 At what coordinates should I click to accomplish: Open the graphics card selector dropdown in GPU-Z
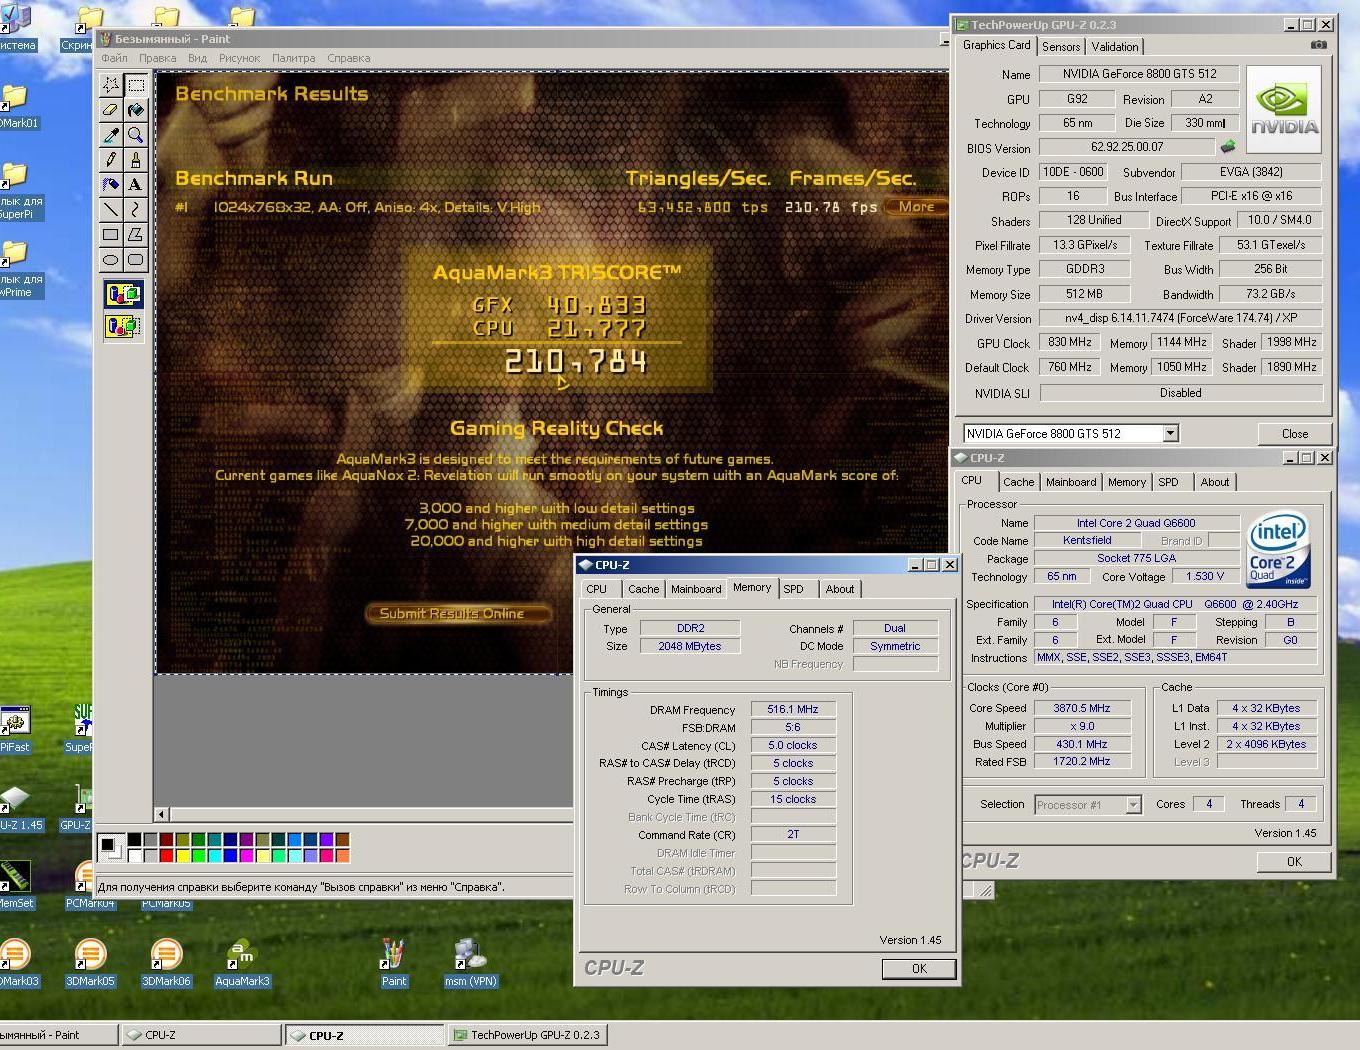click(1170, 433)
